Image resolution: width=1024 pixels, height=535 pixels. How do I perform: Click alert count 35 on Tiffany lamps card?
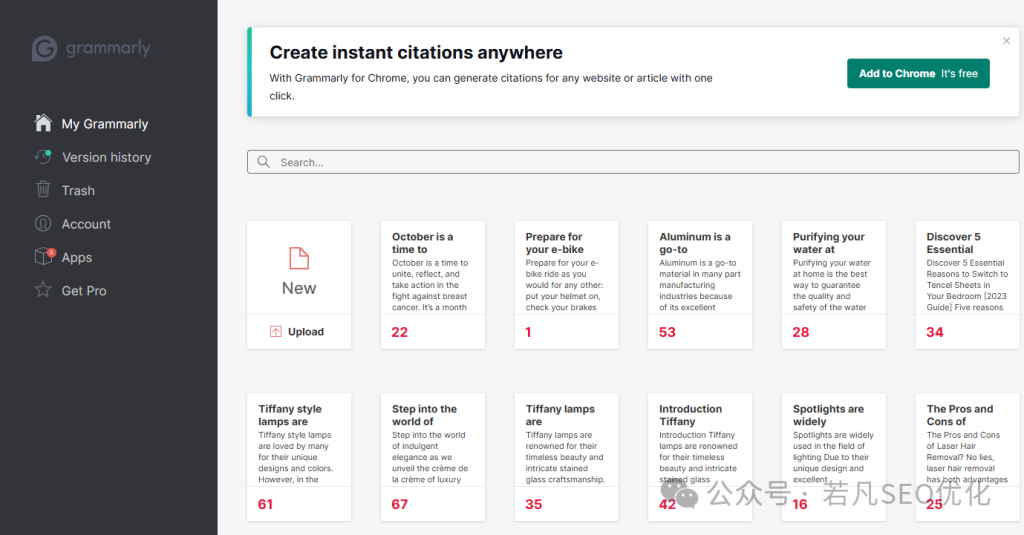coord(534,504)
